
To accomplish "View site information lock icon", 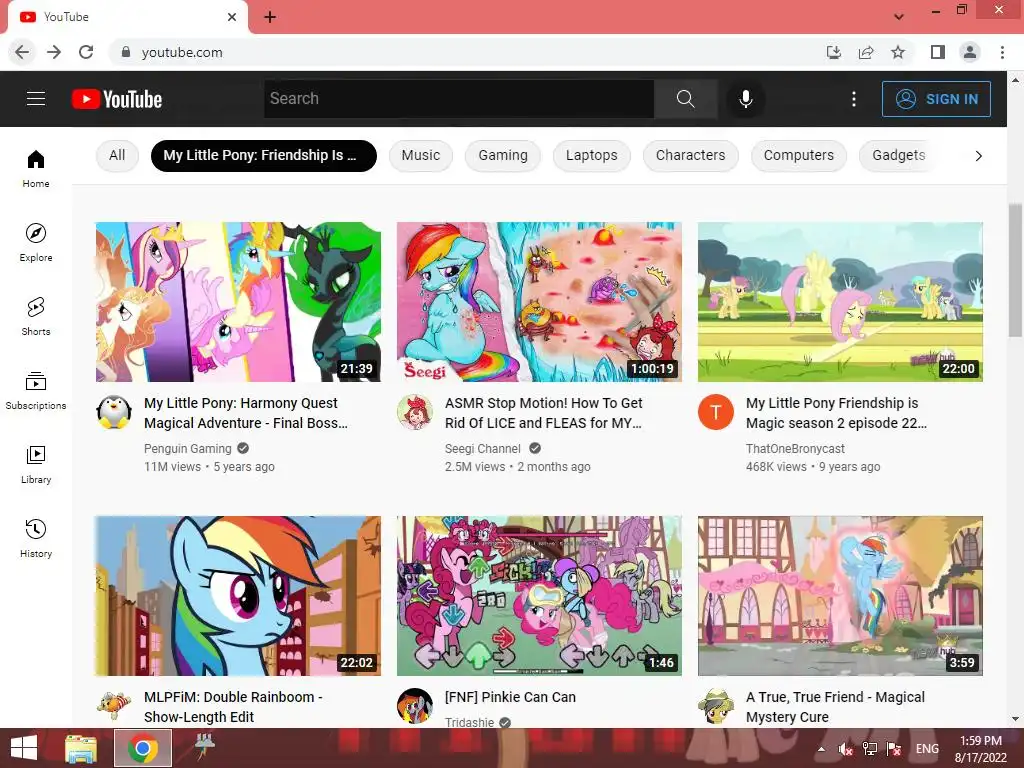I will 126,52.
